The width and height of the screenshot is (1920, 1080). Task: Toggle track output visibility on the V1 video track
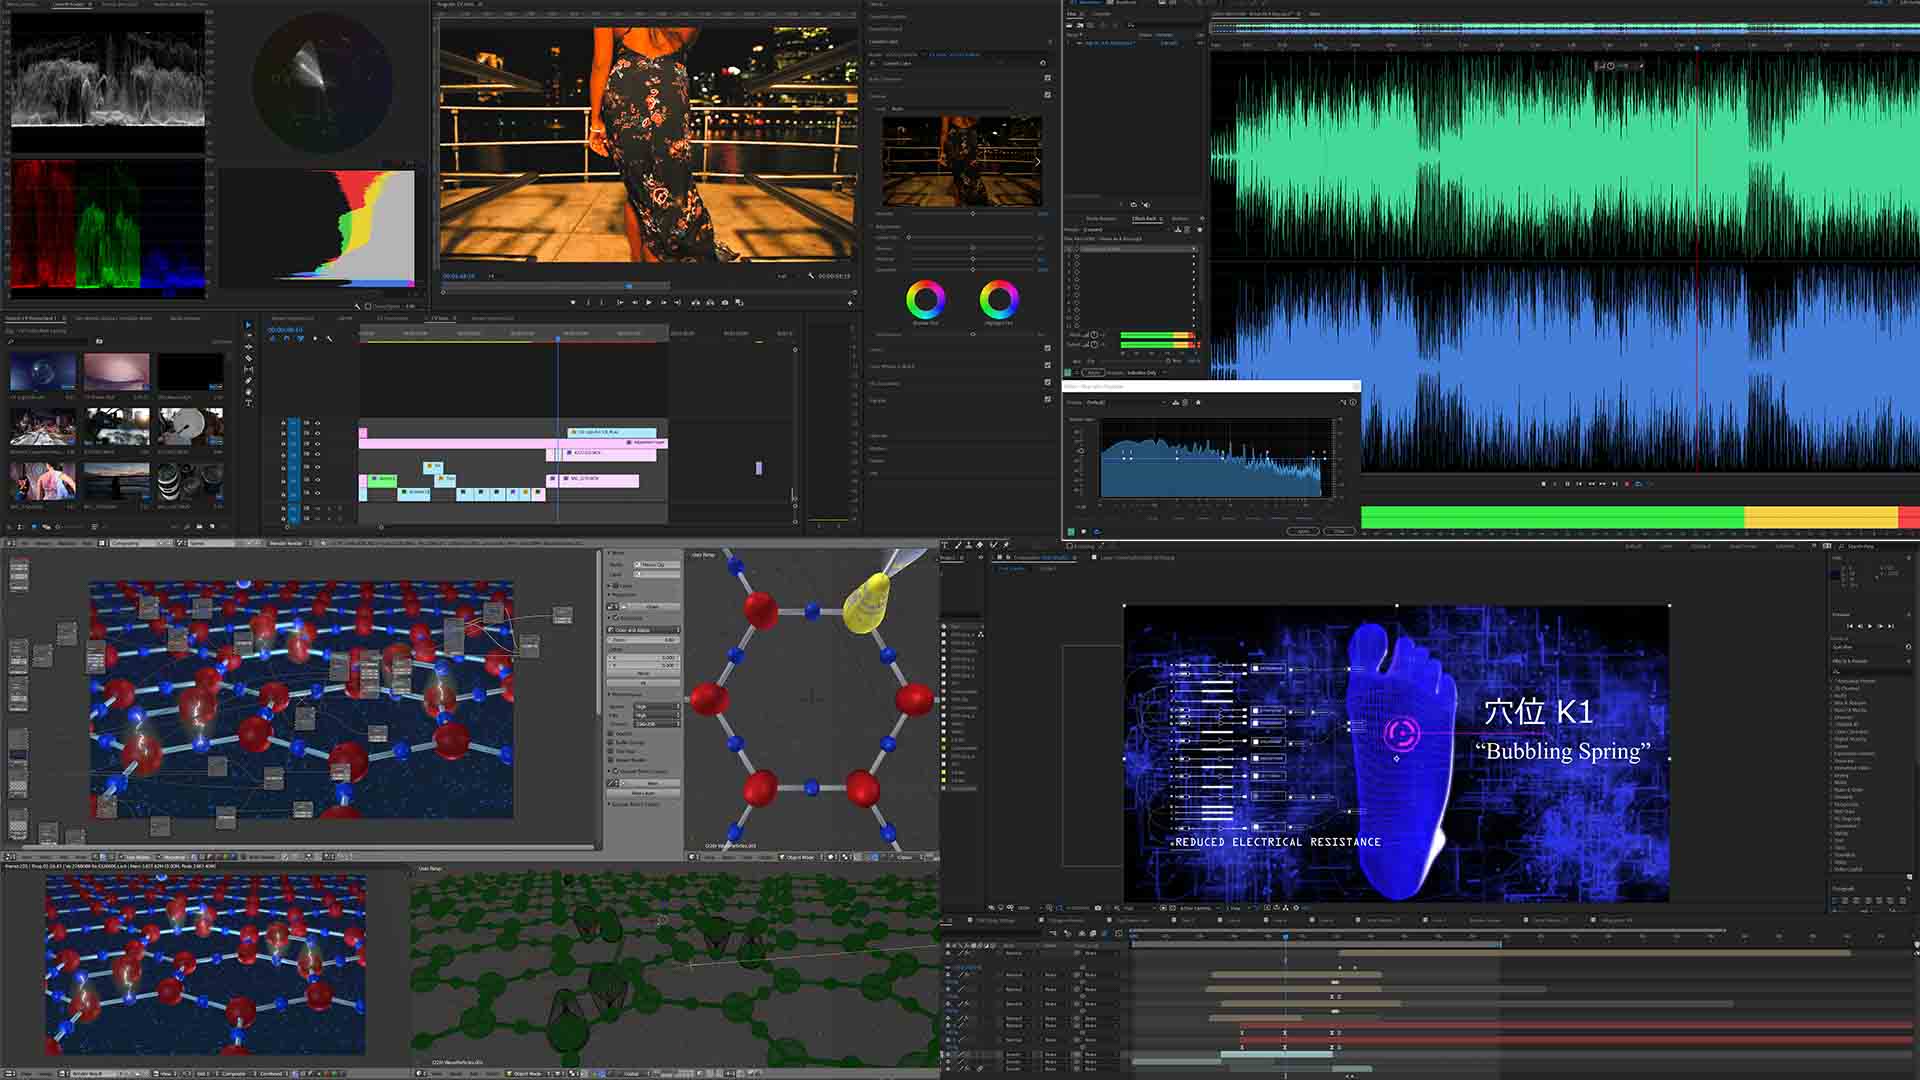tap(317, 490)
